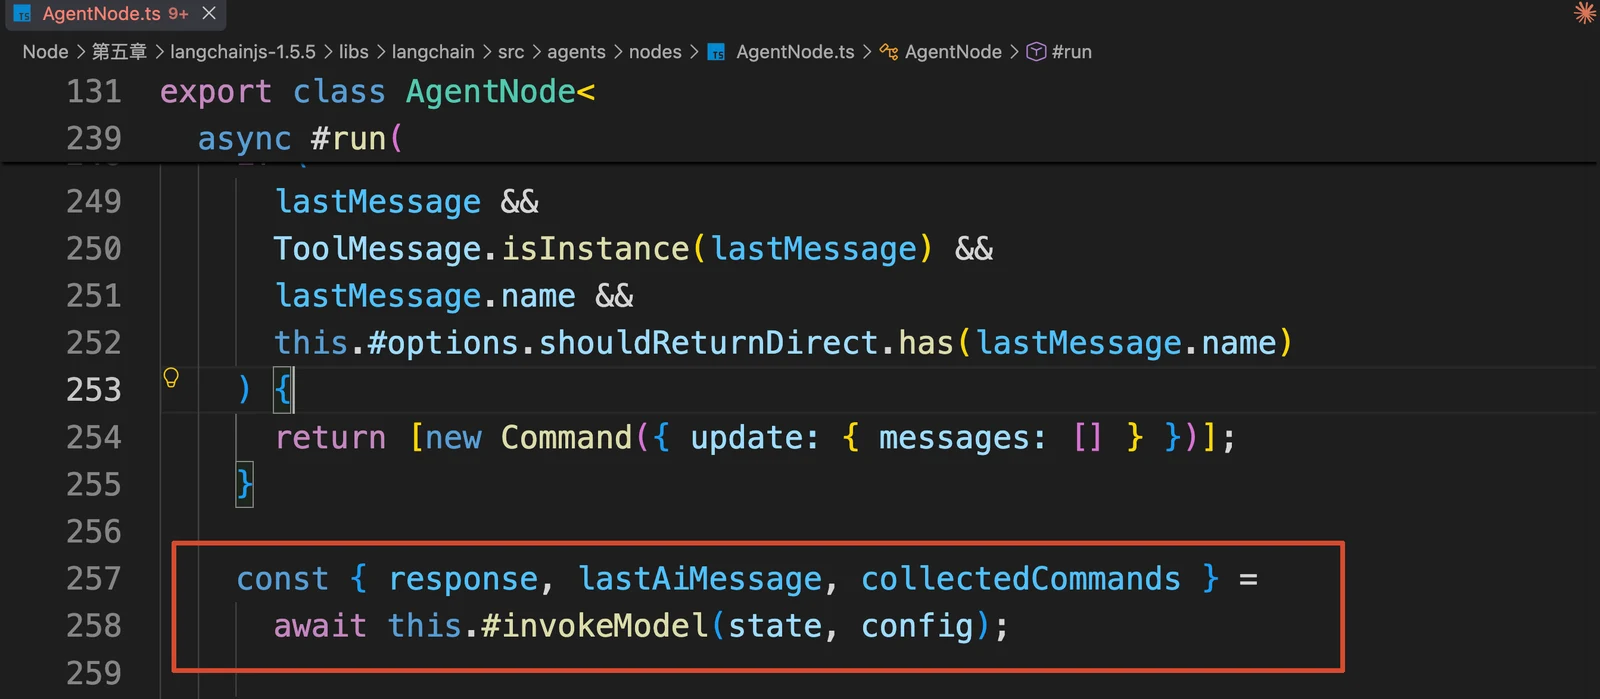This screenshot has width=1600, height=699.
Task: Click the 'Command' class name on line 254
Action: coord(567,437)
